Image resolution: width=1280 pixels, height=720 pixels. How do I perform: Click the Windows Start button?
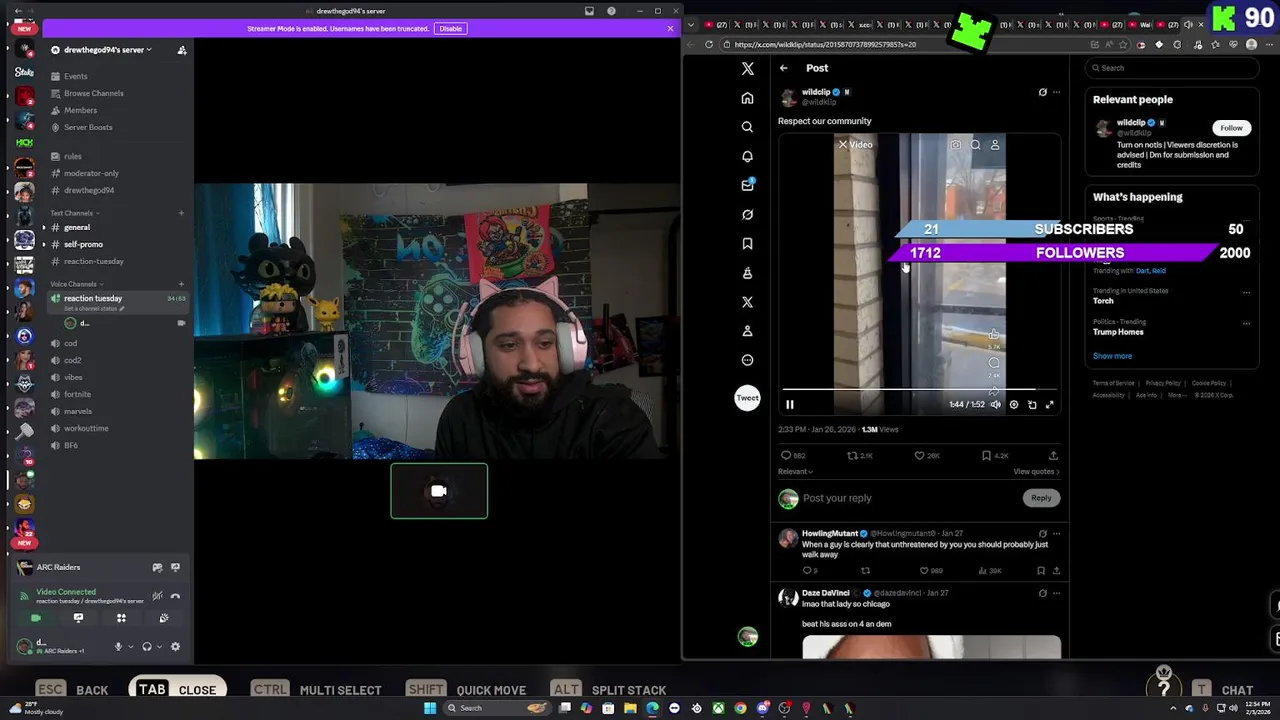430,708
